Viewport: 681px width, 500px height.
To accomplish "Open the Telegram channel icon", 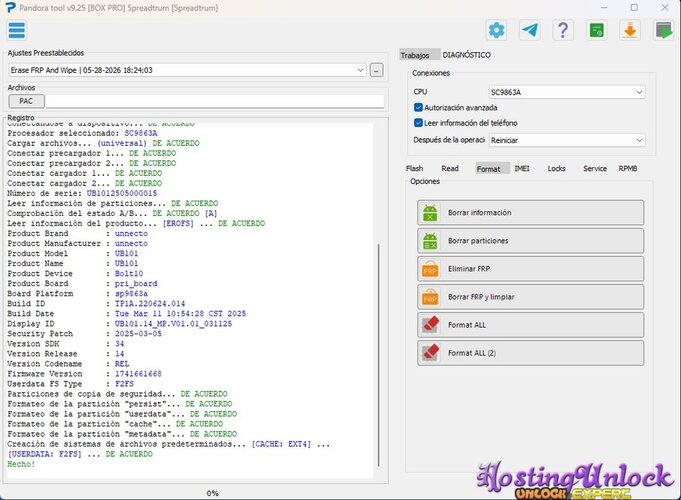I will pos(530,30).
